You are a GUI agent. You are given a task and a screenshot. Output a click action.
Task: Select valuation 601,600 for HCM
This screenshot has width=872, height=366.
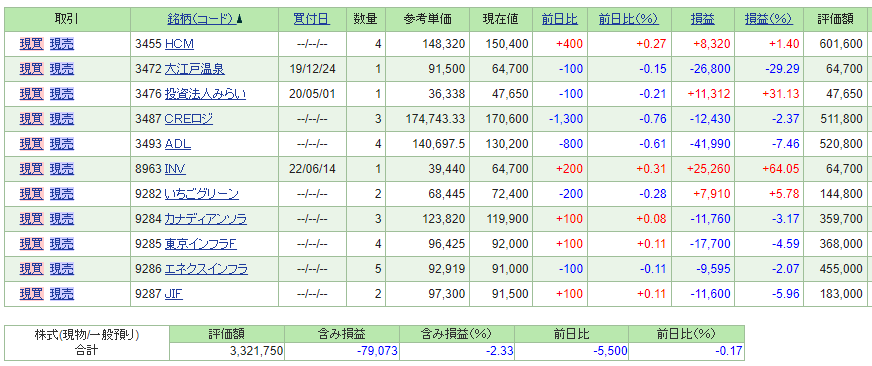(841, 44)
